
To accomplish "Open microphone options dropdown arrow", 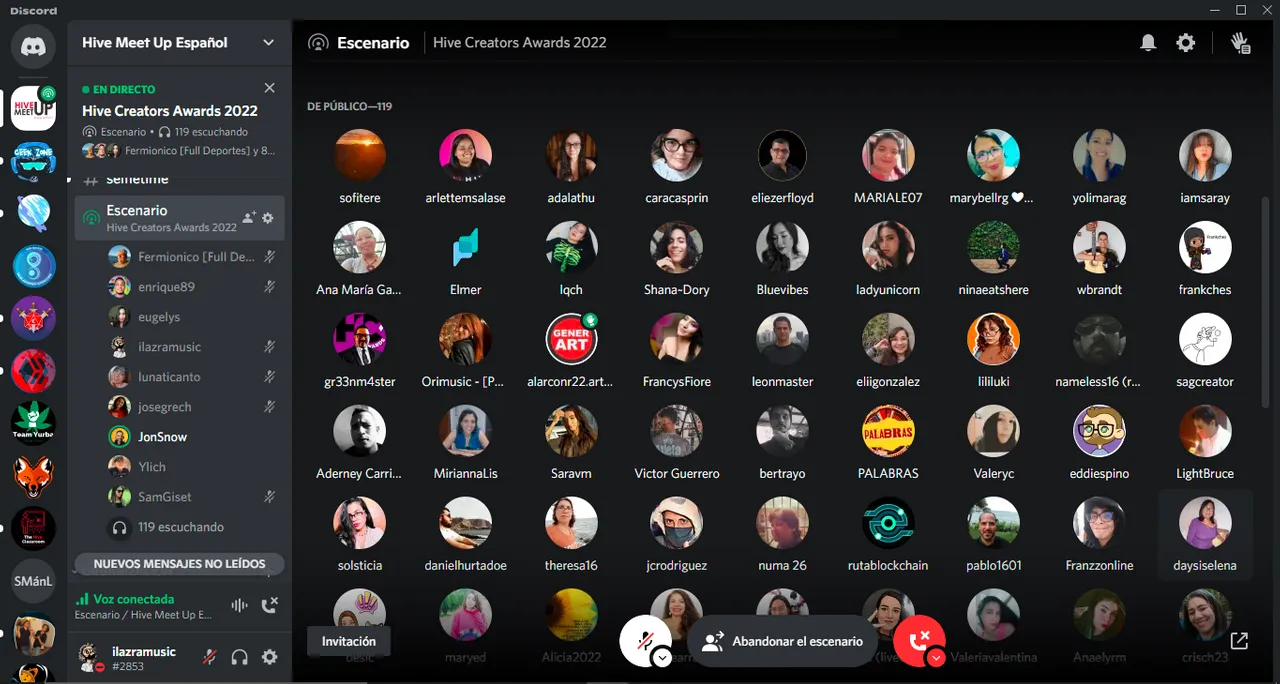I will 662,658.
